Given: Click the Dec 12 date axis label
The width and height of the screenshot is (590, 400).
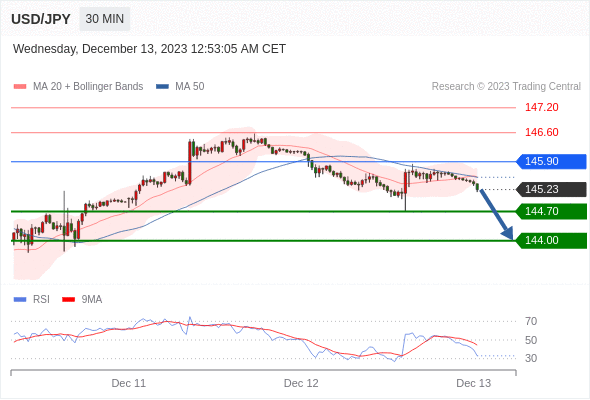Looking at the screenshot, I should tap(301, 383).
